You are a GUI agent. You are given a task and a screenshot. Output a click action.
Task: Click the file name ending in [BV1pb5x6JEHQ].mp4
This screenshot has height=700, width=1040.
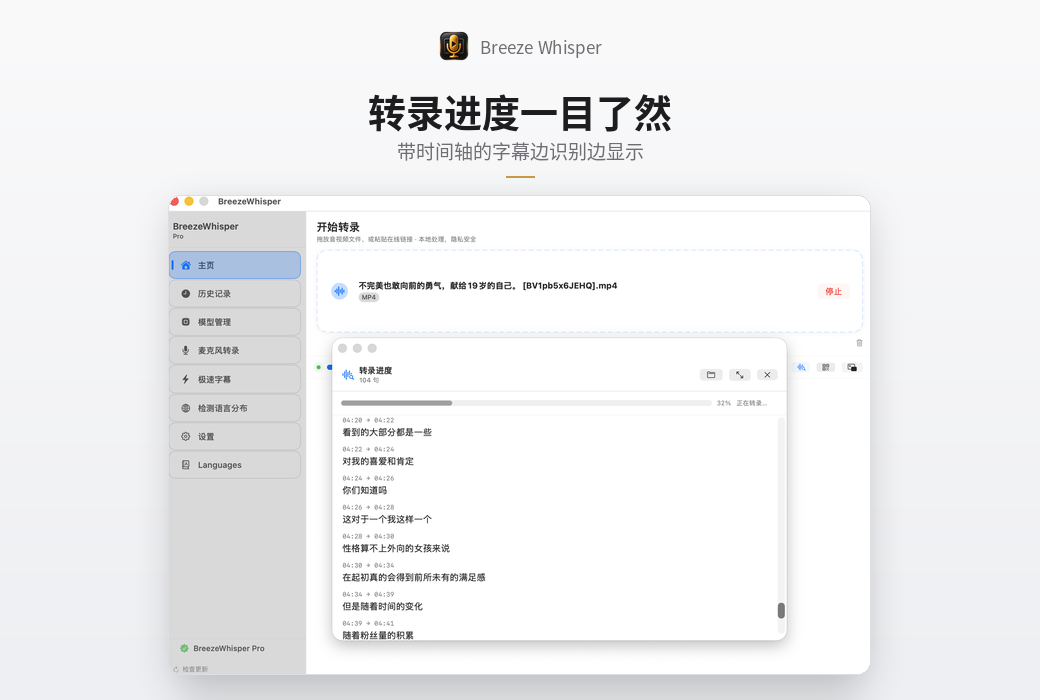(488, 285)
